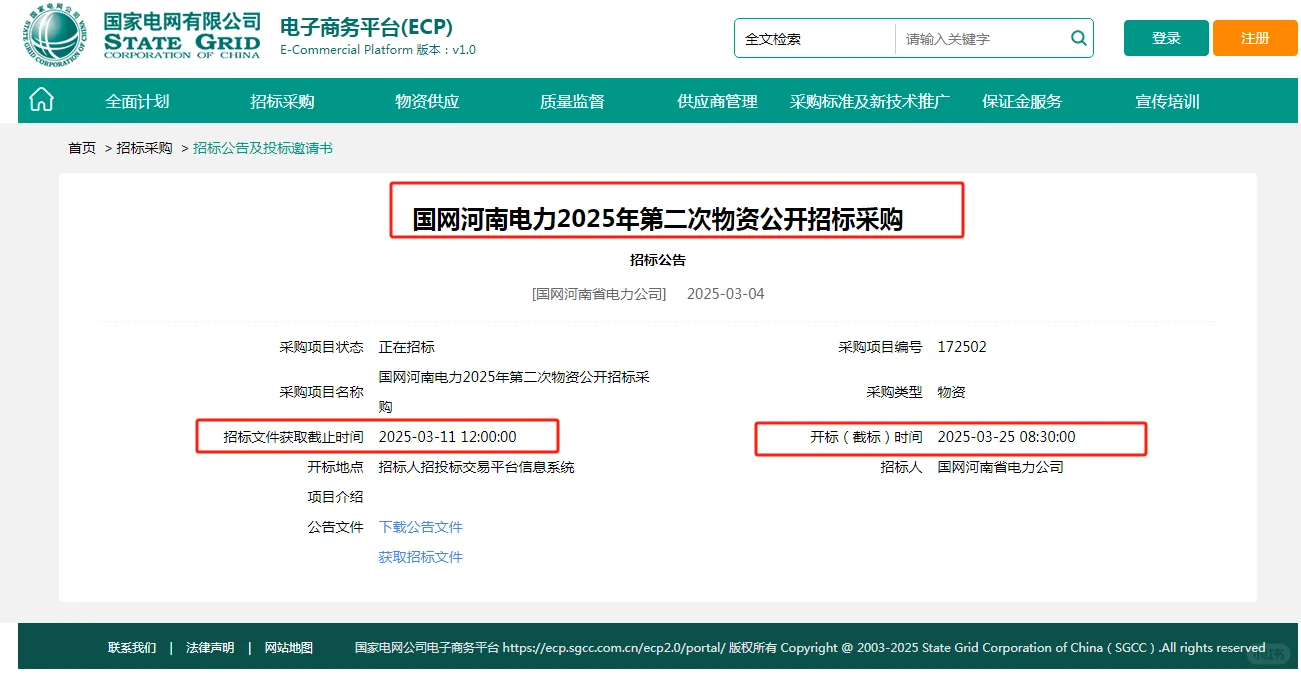Click the 招标公告 subtitle
Image resolution: width=1301 pixels, height=675 pixels.
[x=658, y=260]
